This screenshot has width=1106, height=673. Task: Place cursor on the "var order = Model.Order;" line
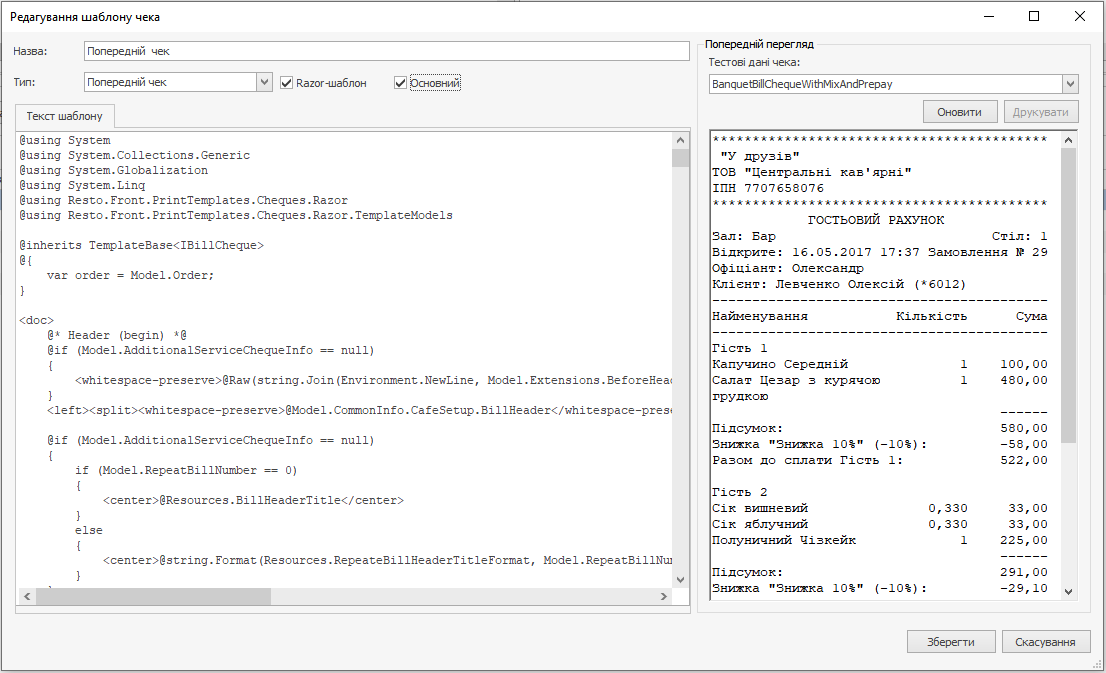[x=130, y=275]
